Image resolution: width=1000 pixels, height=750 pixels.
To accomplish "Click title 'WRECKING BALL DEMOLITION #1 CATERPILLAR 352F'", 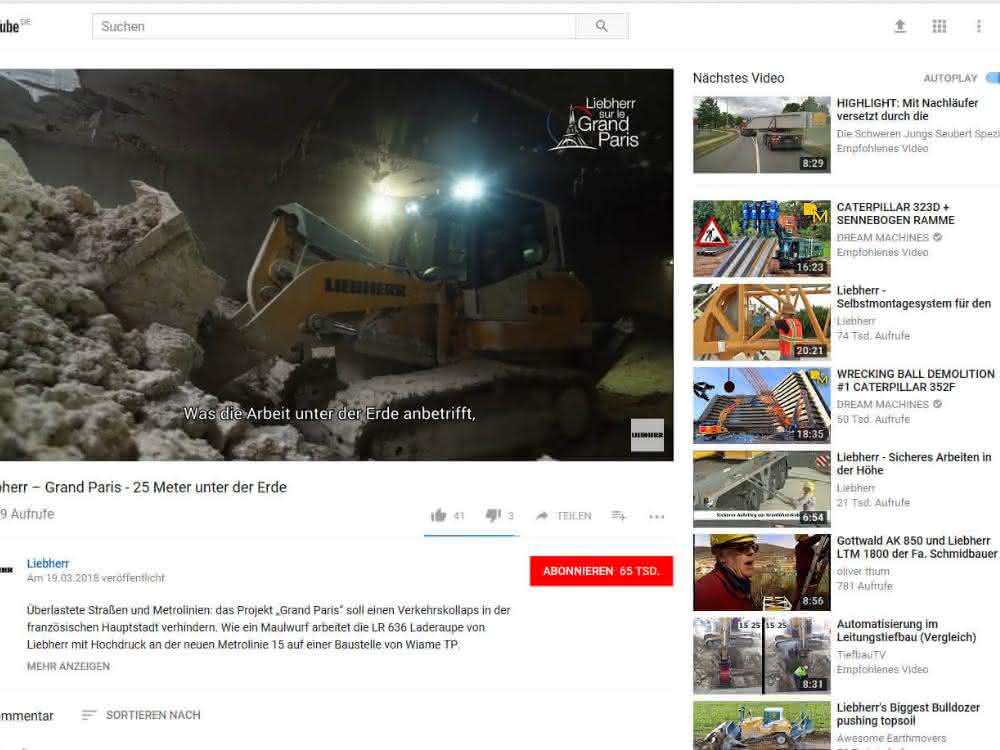I will pyautogui.click(x=916, y=380).
